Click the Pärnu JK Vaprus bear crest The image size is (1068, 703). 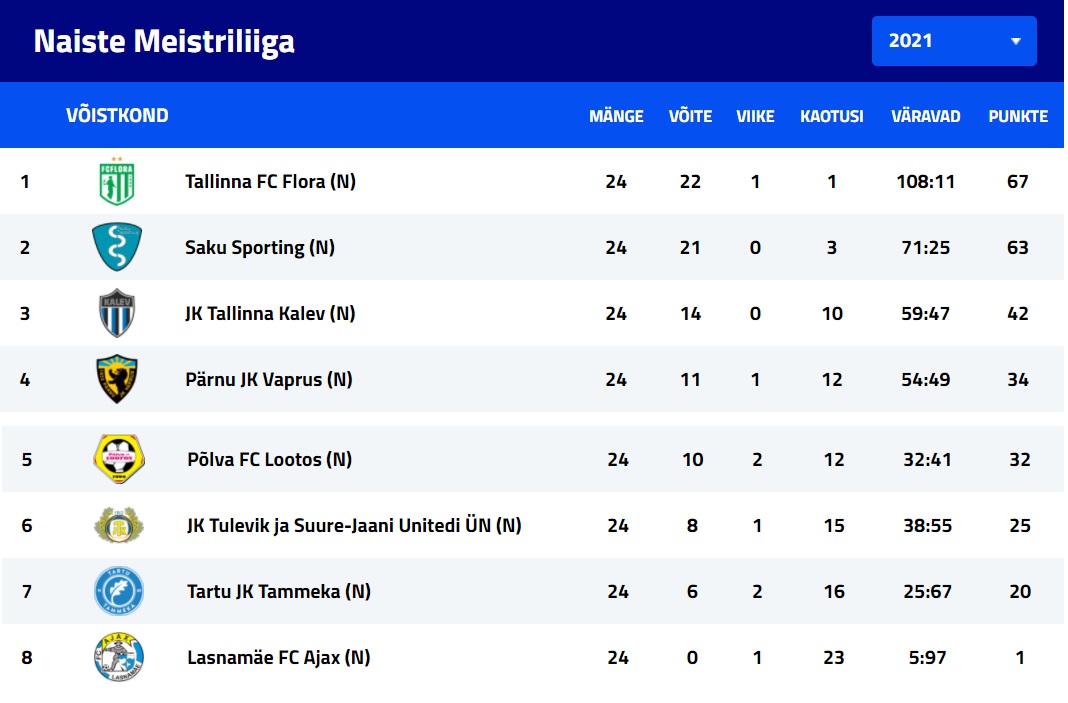pyautogui.click(x=117, y=379)
